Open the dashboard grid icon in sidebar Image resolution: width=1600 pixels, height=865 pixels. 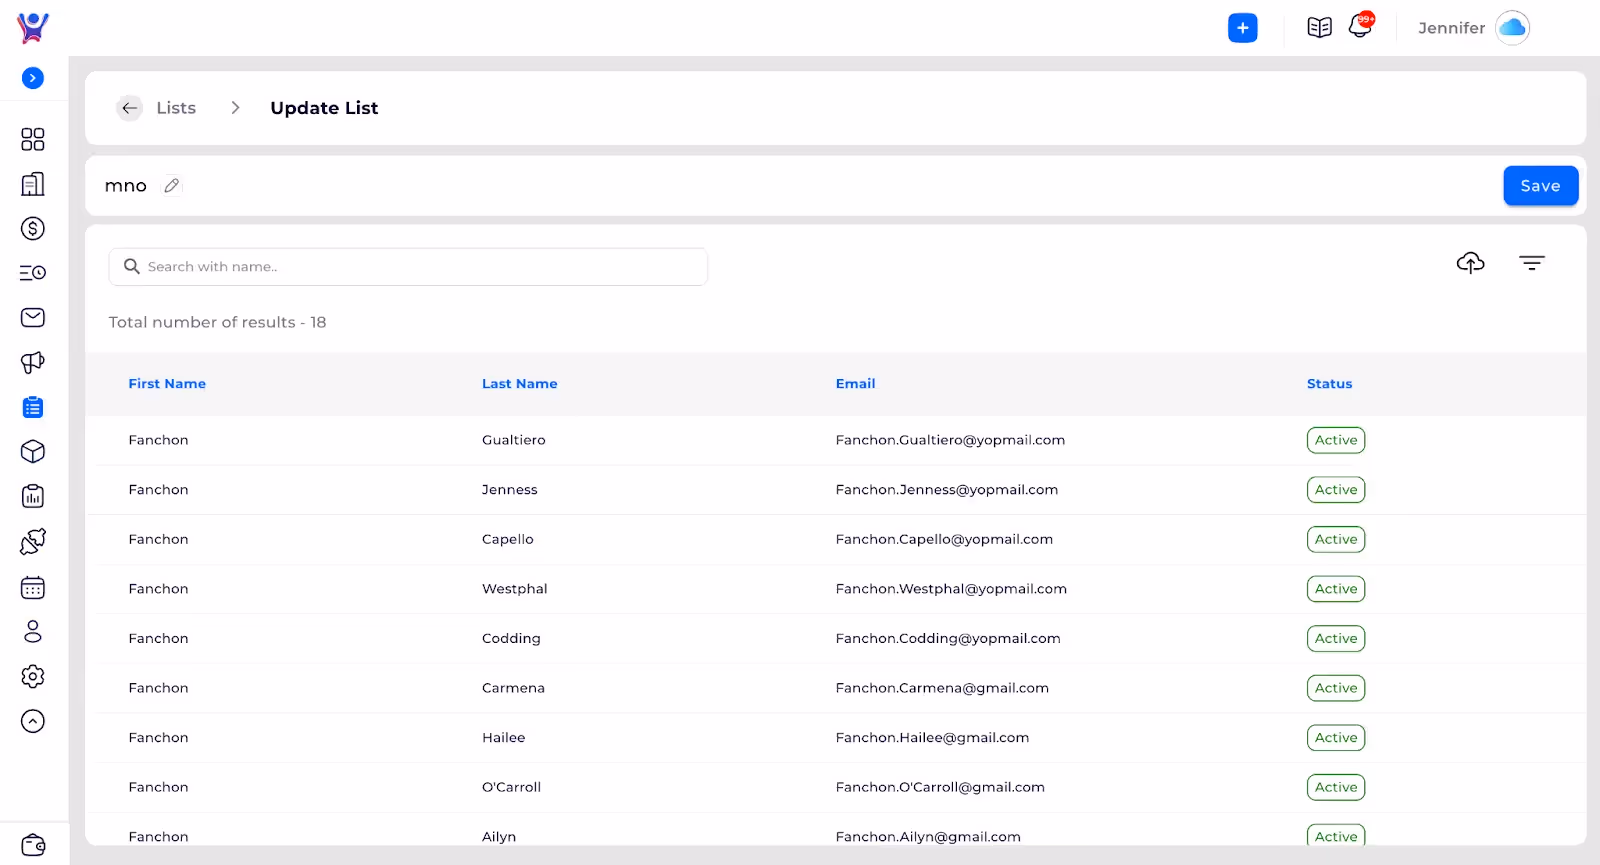pyautogui.click(x=33, y=139)
